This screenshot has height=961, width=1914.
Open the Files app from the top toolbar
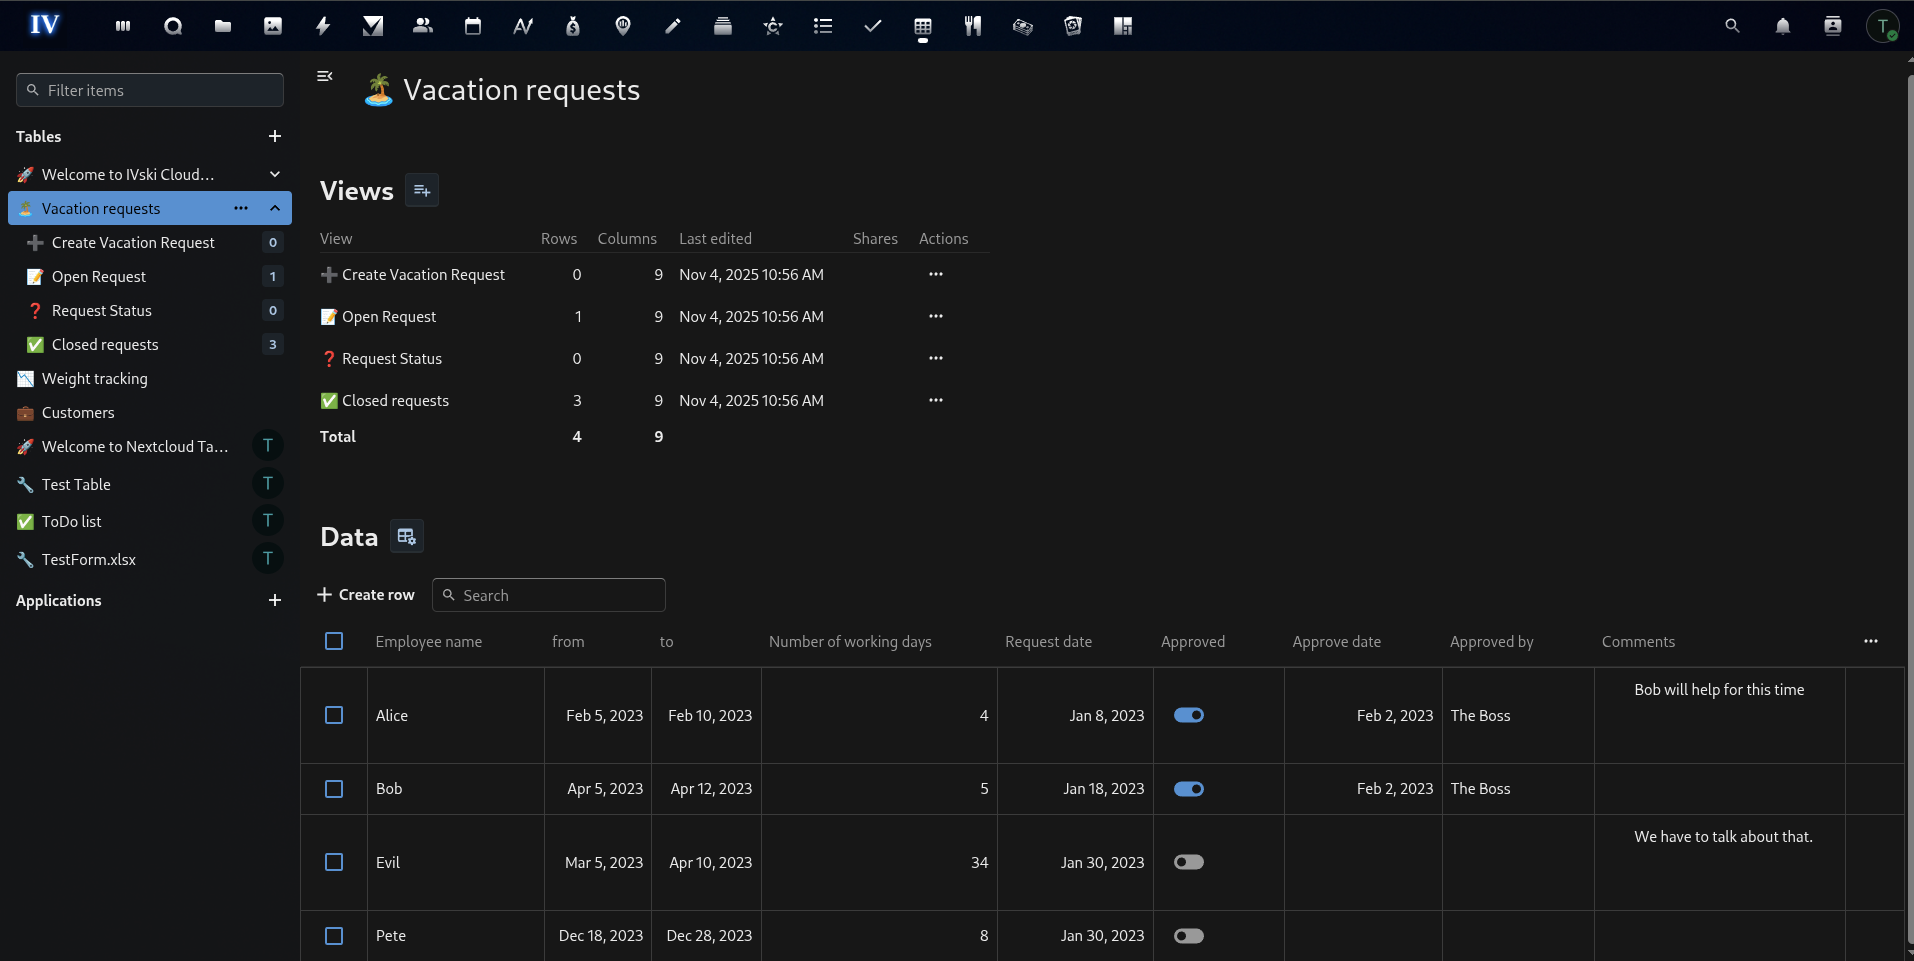(x=222, y=26)
